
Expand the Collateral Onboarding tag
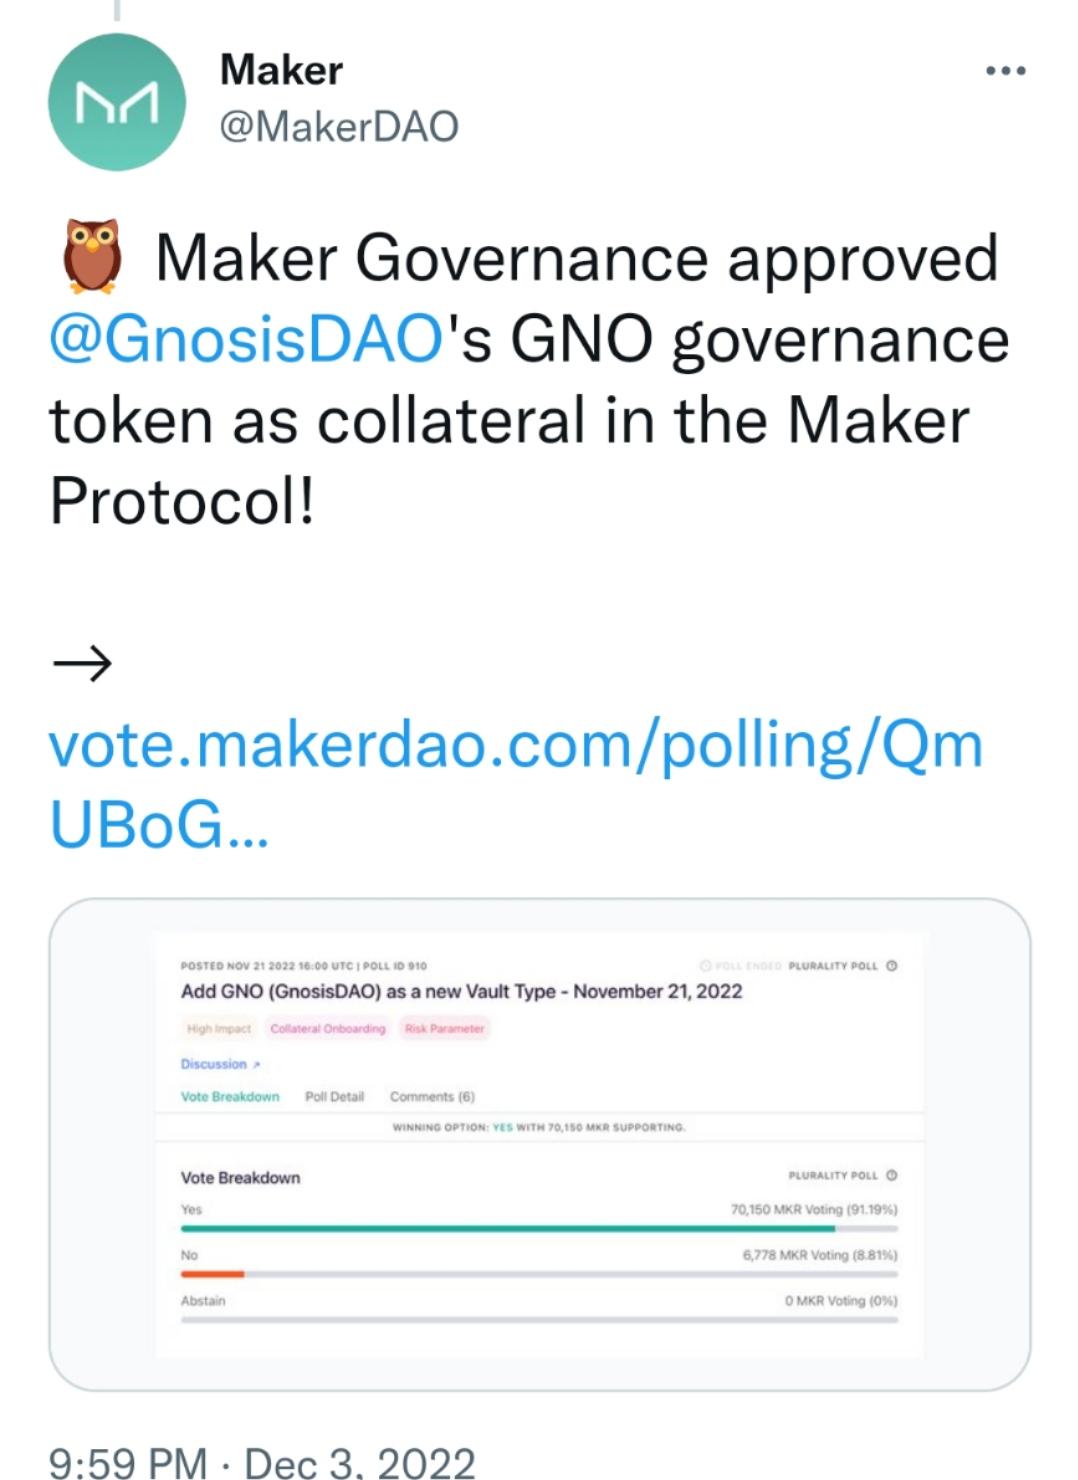(x=328, y=1028)
